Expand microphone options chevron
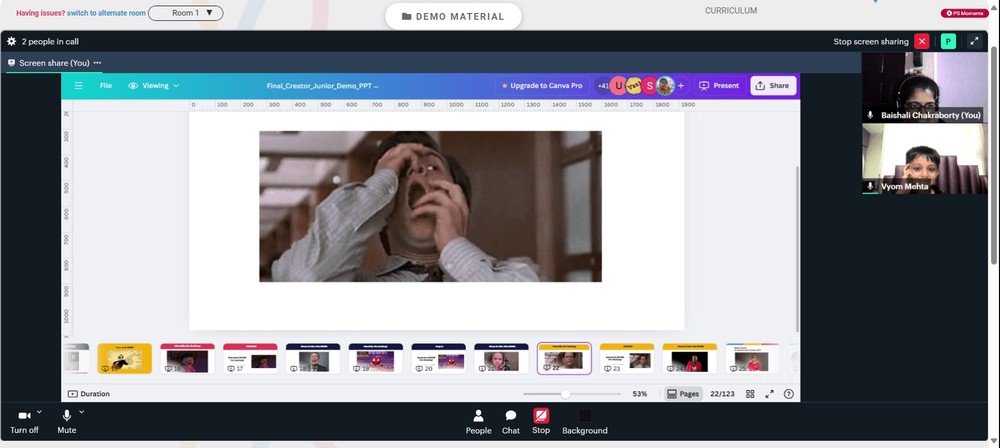Screen dimensions: 1000x448 click(x=81, y=412)
